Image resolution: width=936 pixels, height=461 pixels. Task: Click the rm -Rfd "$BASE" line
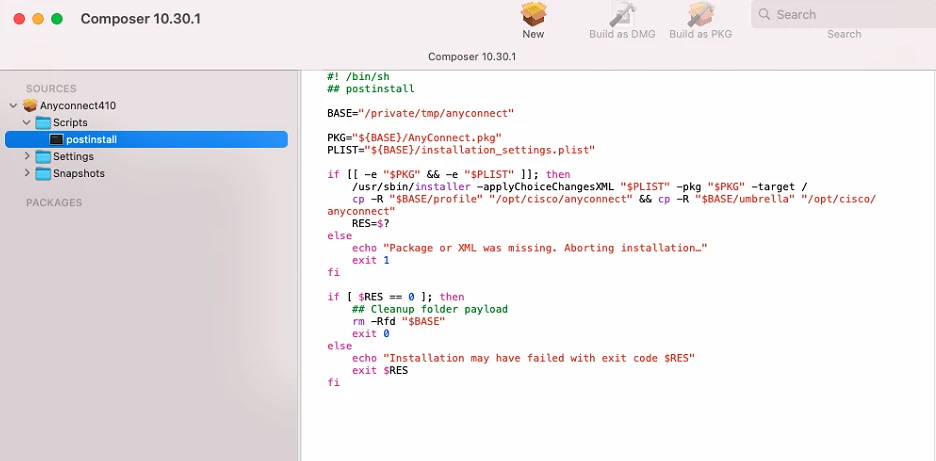coord(399,321)
